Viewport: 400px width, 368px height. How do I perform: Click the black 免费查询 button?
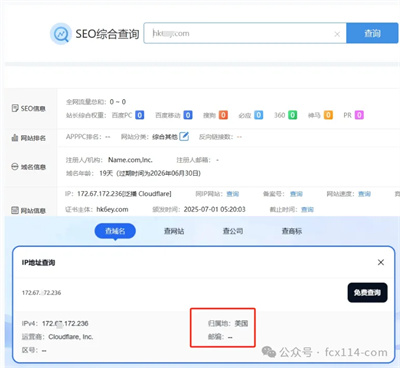pyautogui.click(x=367, y=293)
